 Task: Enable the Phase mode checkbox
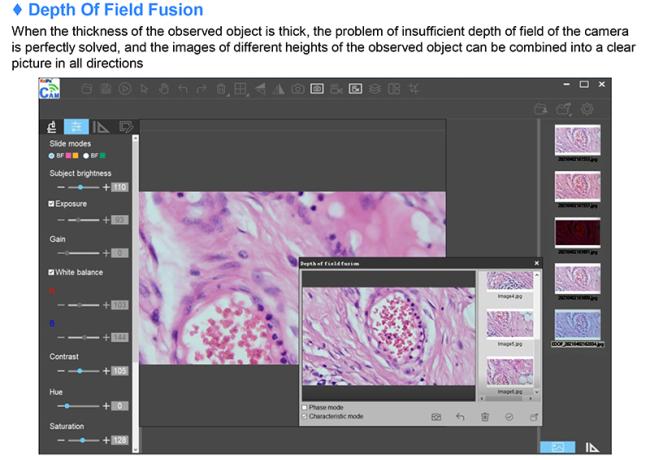click(x=305, y=407)
